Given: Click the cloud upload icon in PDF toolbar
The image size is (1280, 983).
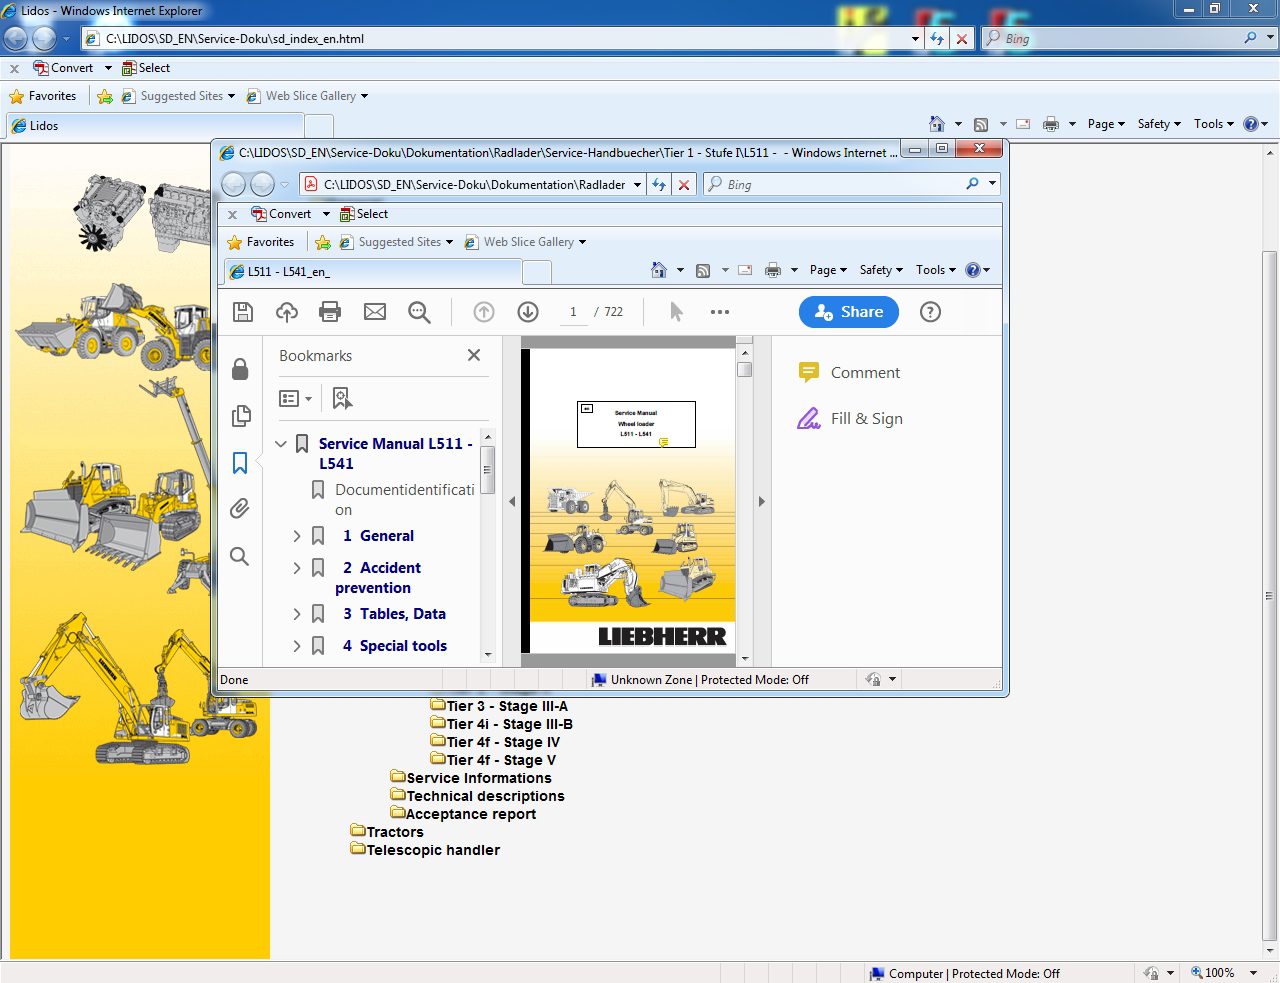Looking at the screenshot, I should click(287, 312).
